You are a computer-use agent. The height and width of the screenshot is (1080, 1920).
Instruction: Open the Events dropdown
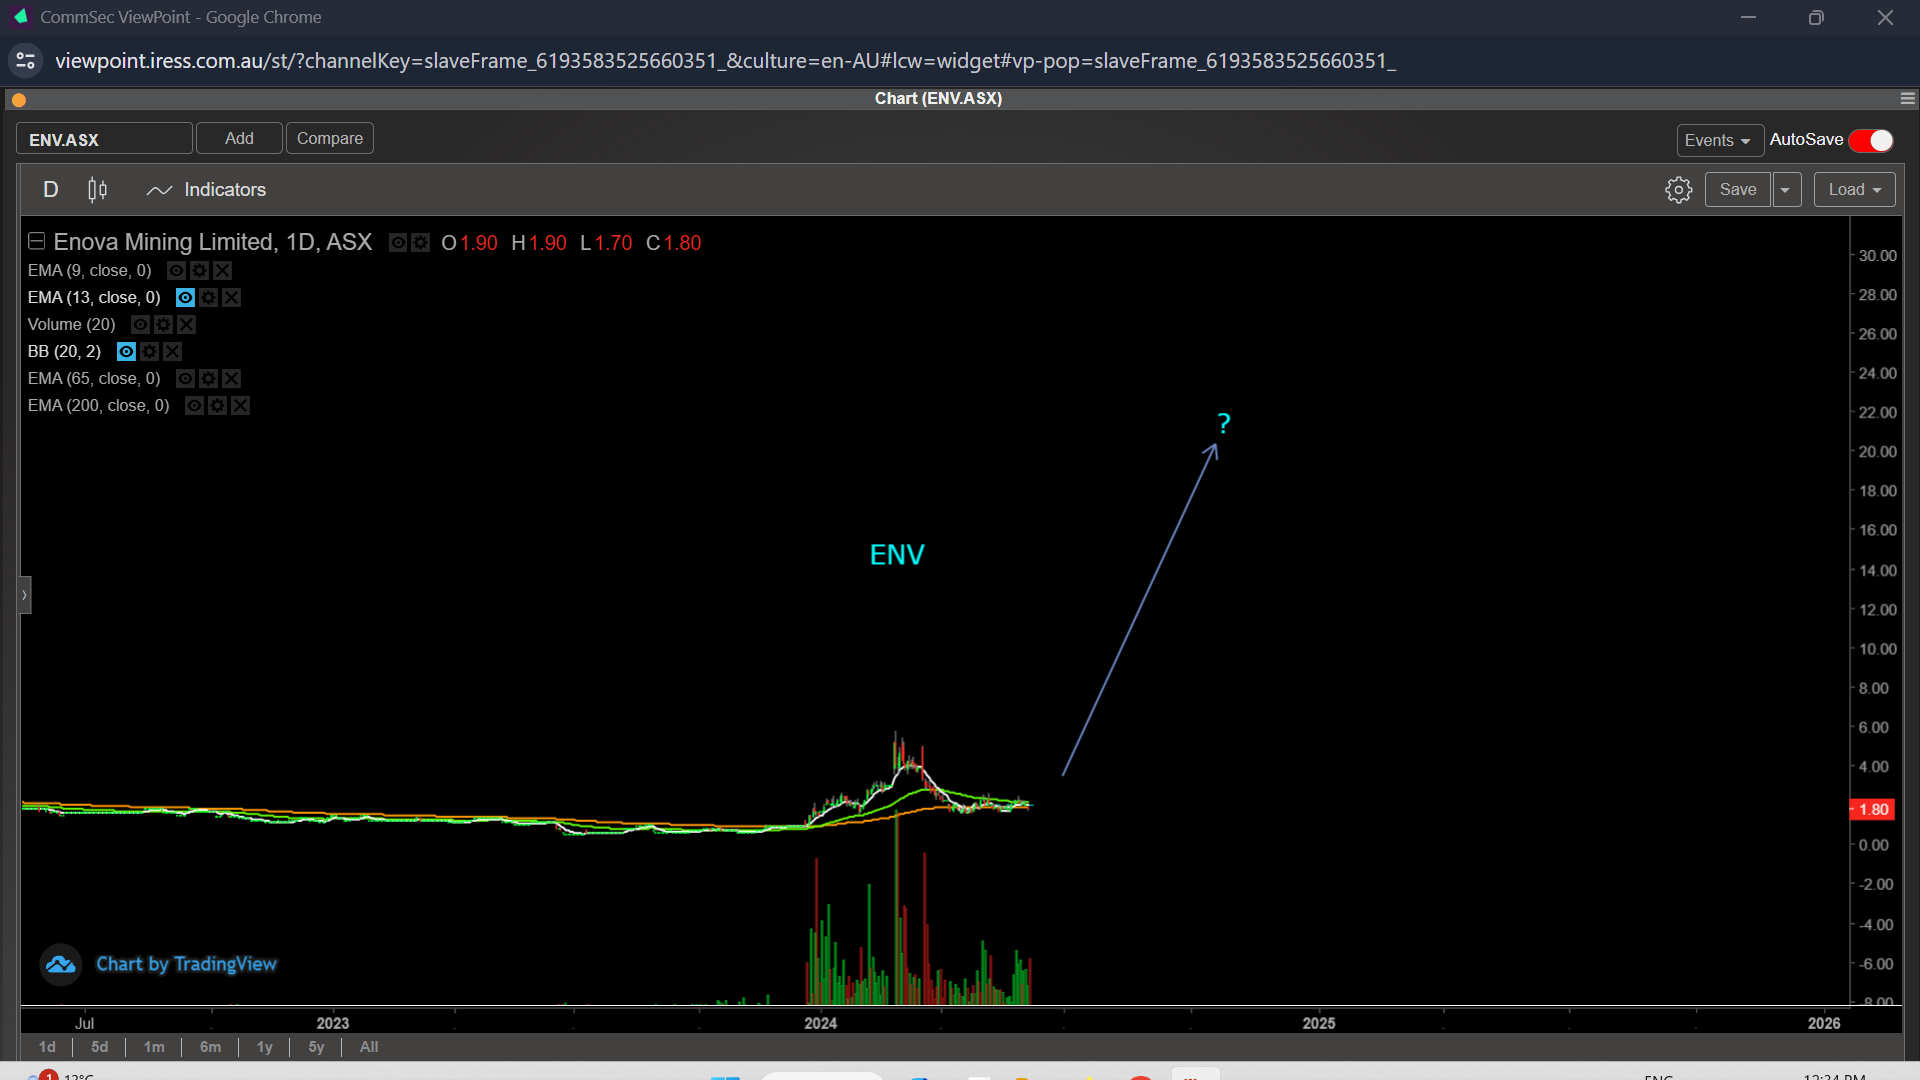[1719, 140]
